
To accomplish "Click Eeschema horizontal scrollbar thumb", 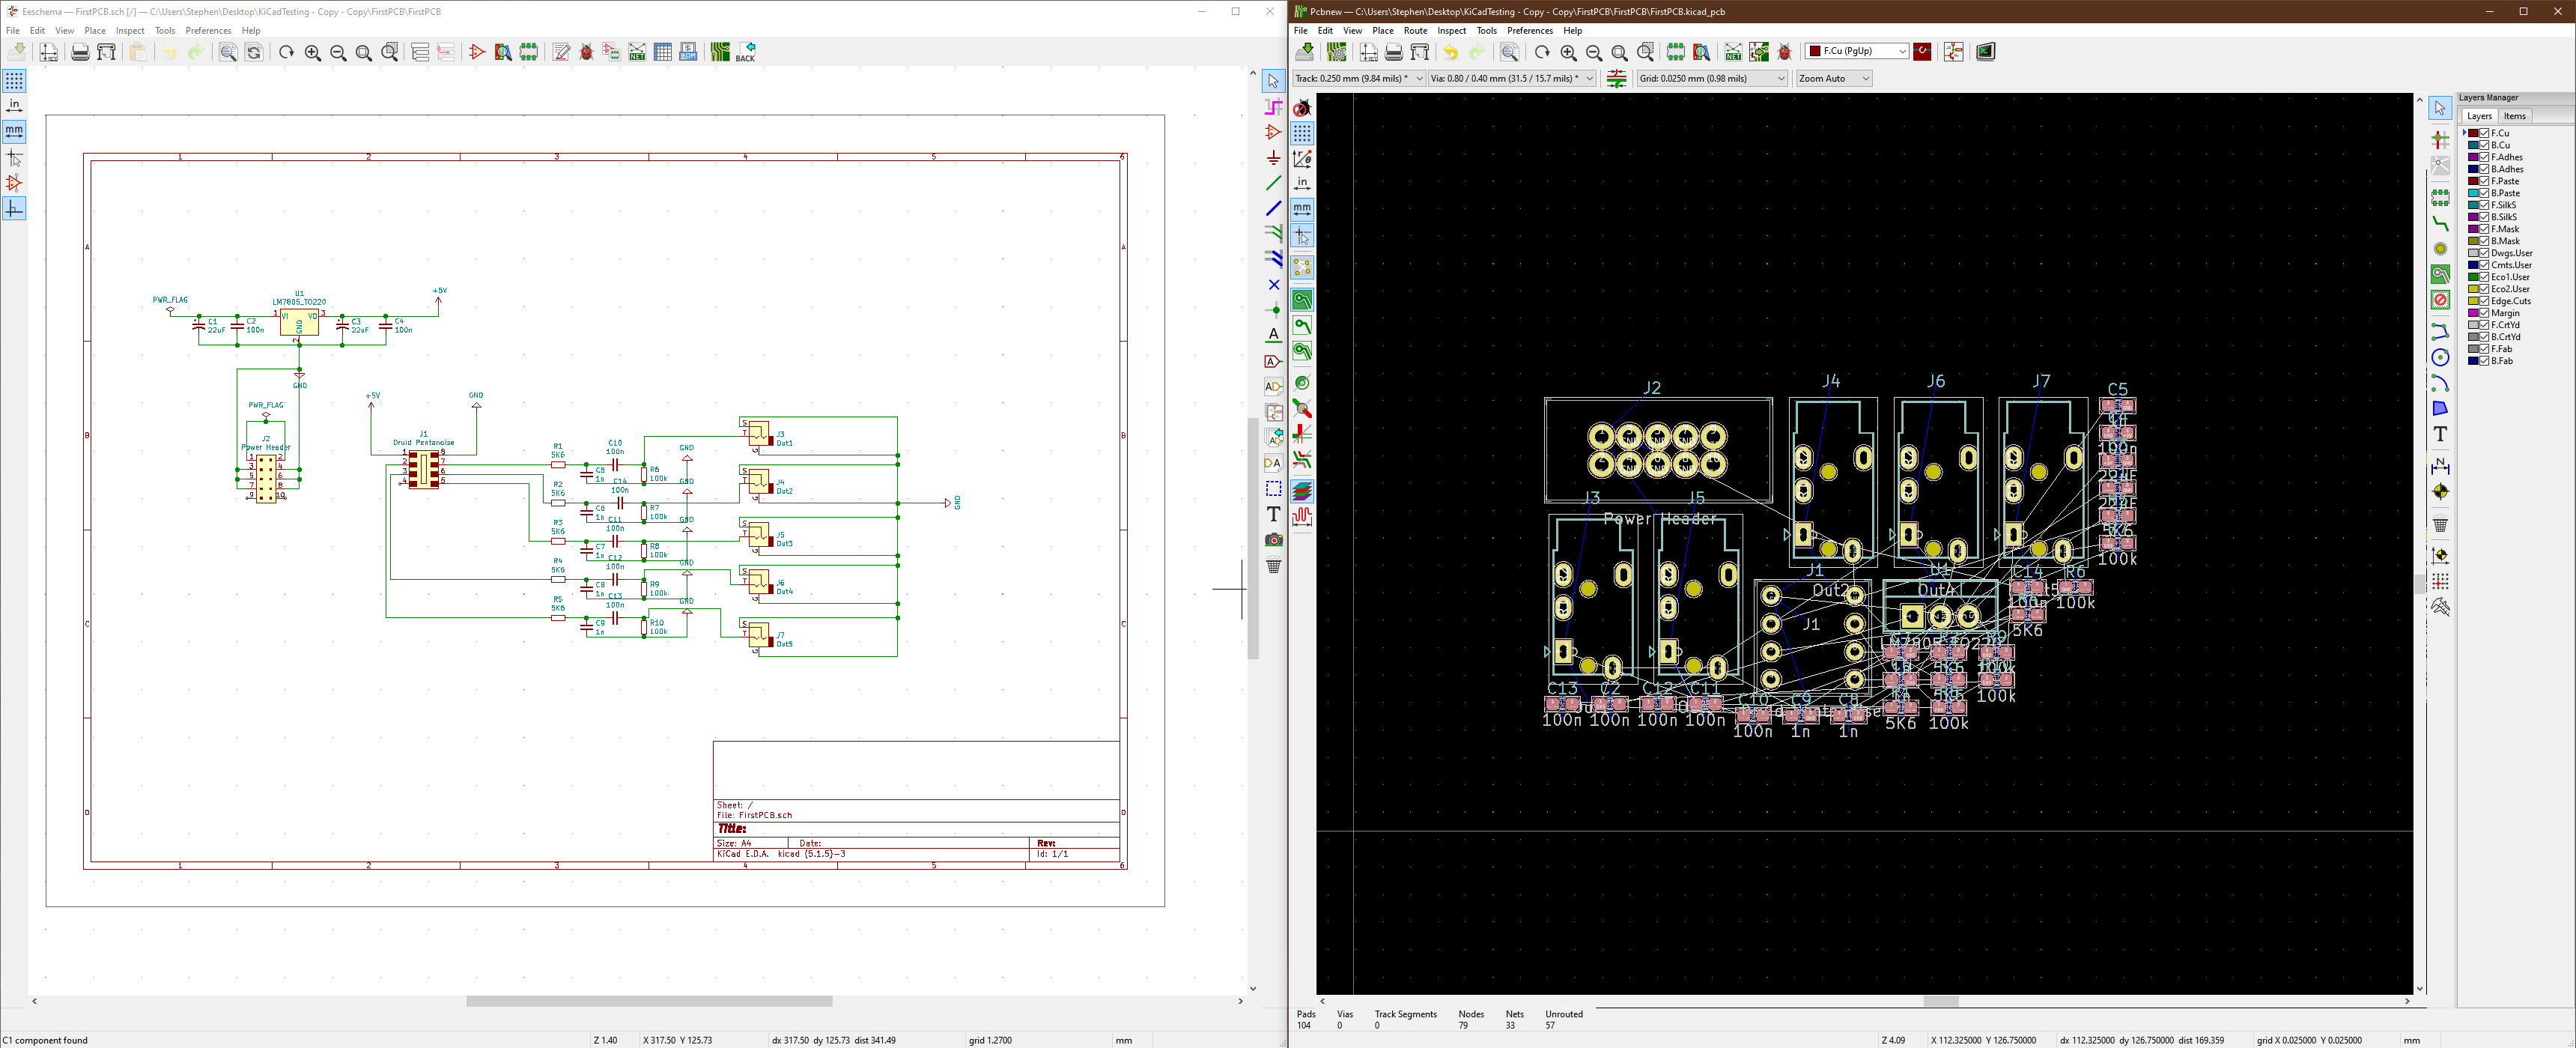I will click(x=649, y=1001).
